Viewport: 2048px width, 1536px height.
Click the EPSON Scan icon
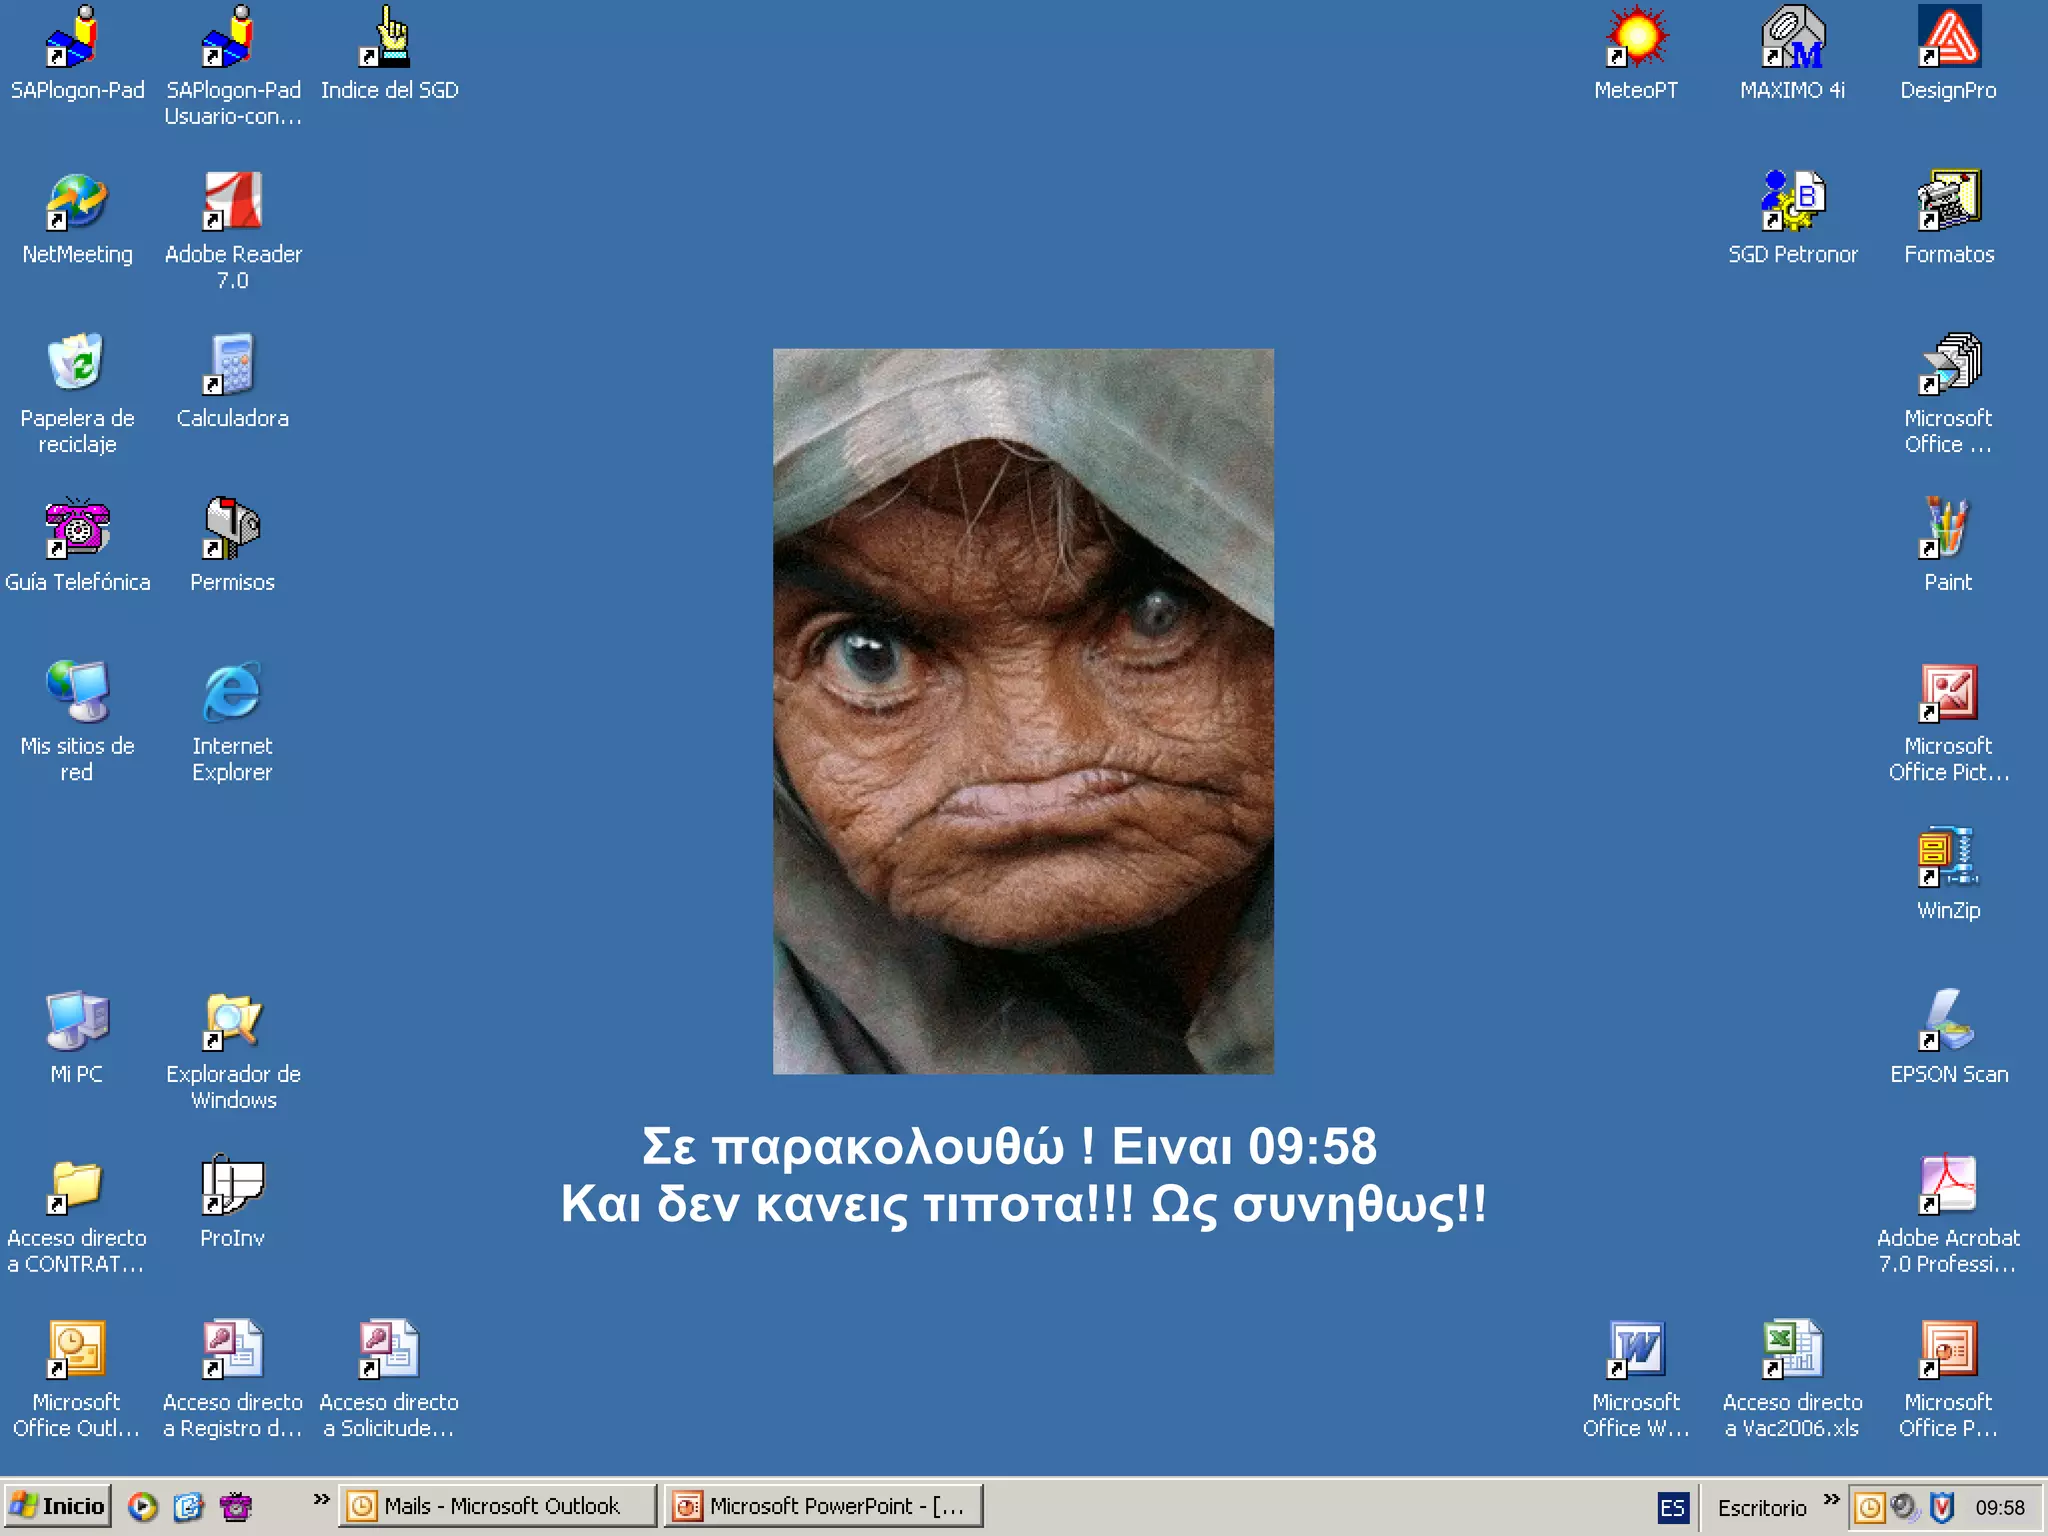point(1948,1022)
